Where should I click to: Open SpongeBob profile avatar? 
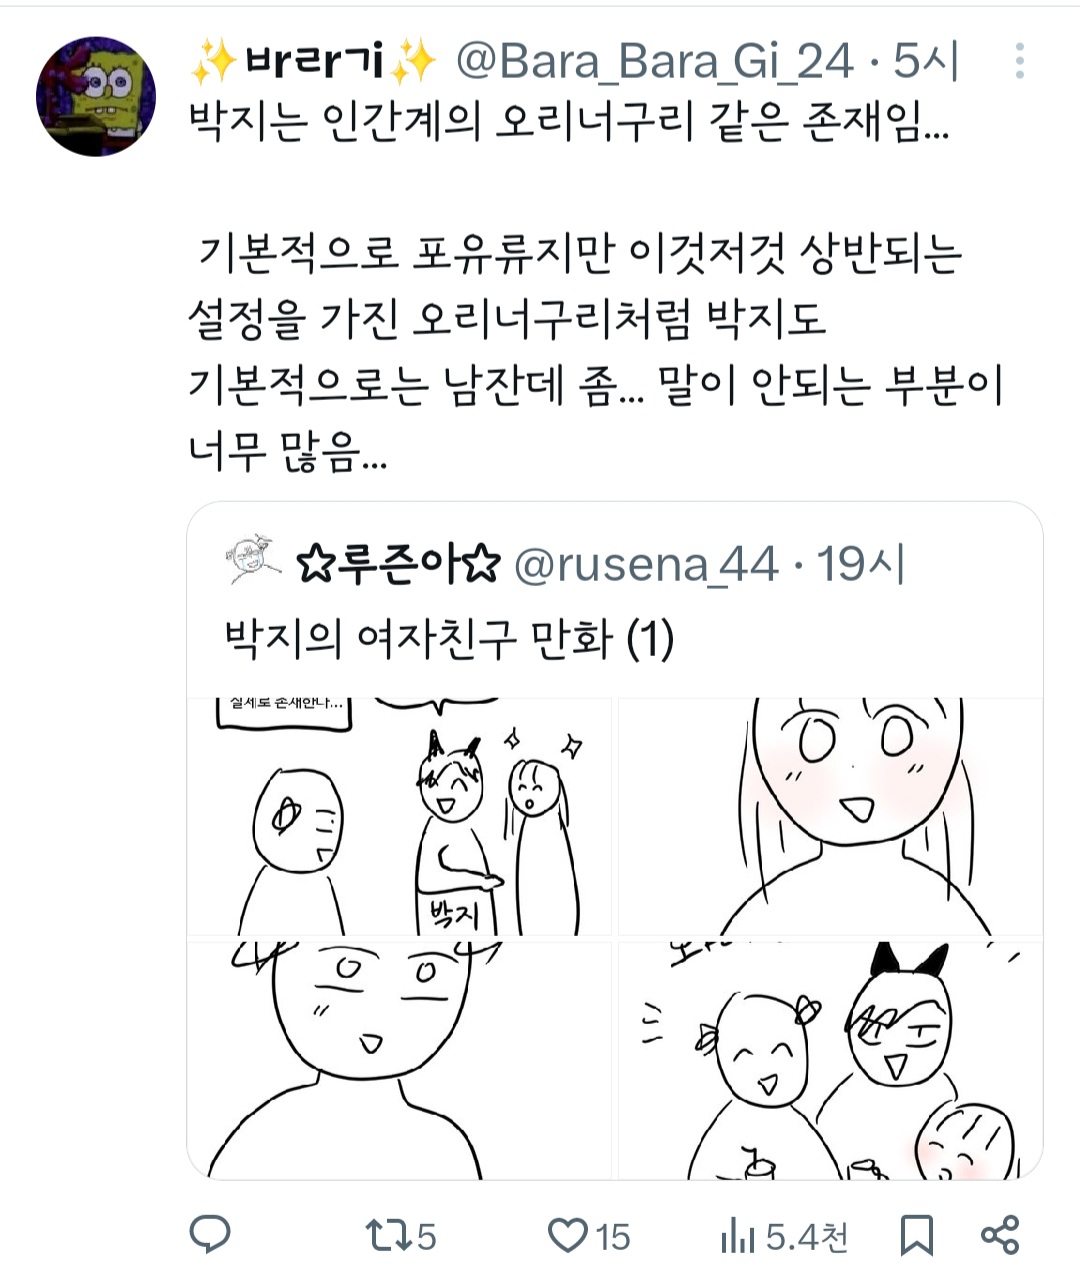pyautogui.click(x=96, y=96)
